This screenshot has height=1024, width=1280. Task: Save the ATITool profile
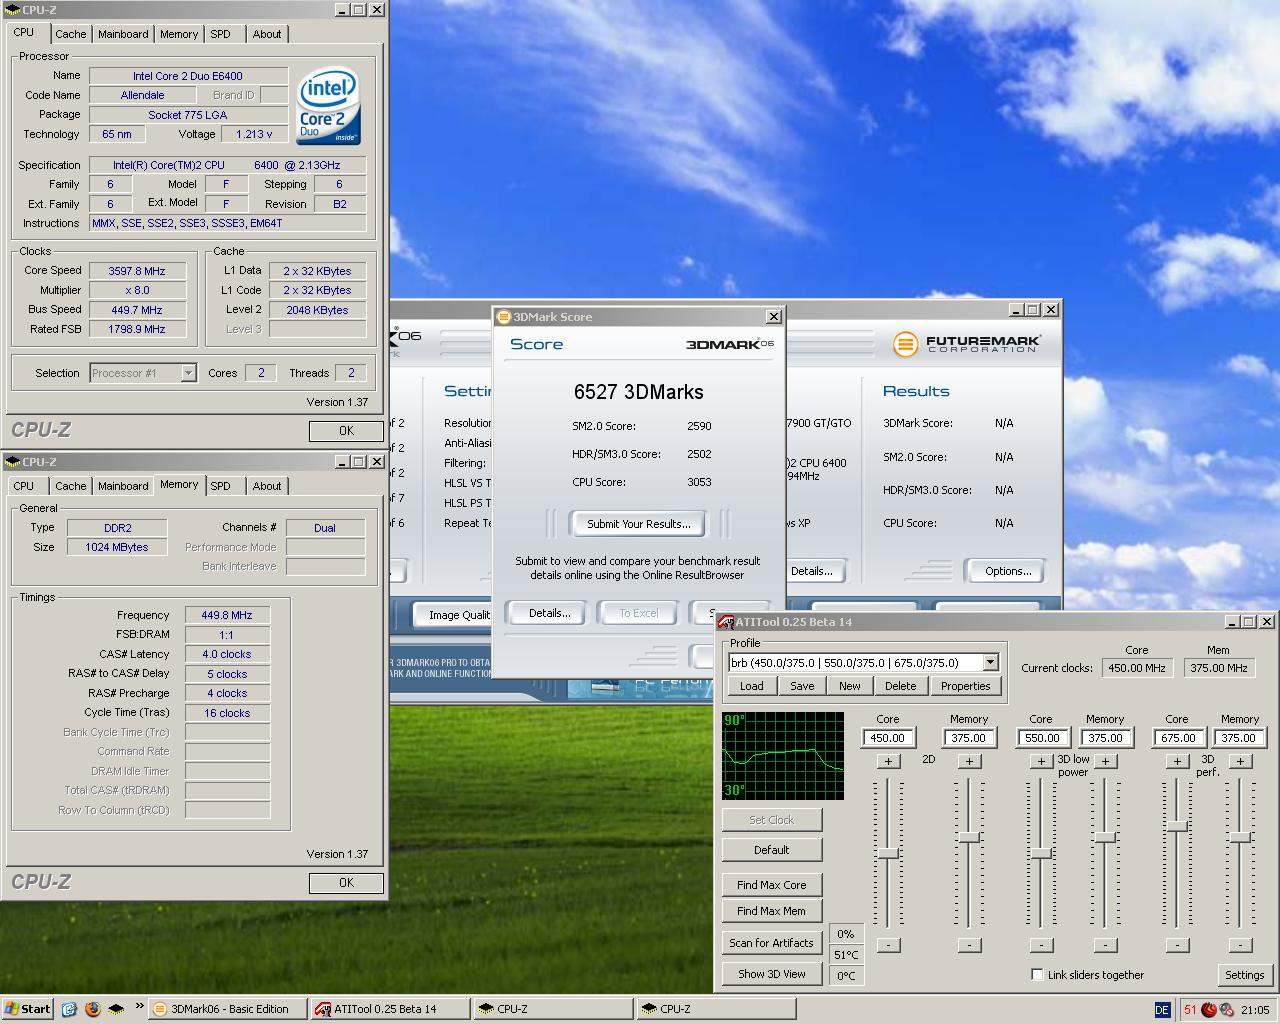(x=802, y=686)
